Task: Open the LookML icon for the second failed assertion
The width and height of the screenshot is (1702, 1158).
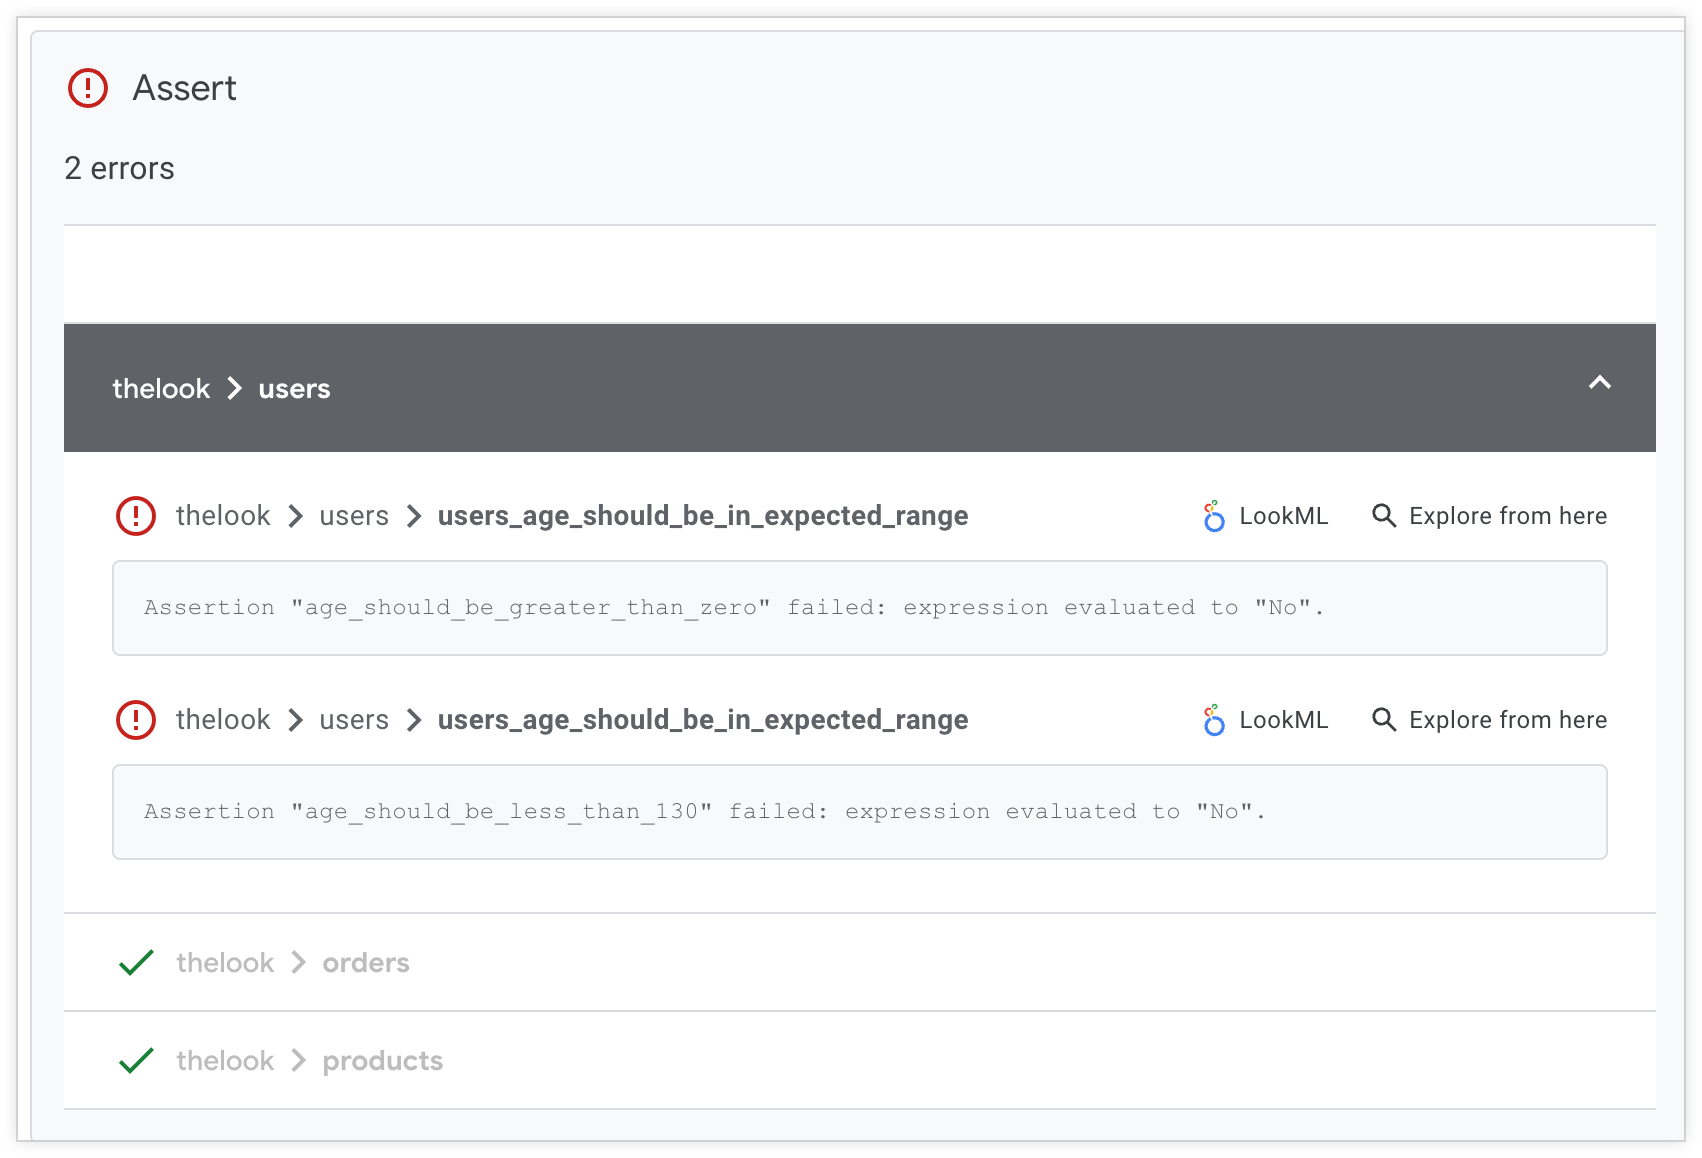Action: [x=1213, y=720]
